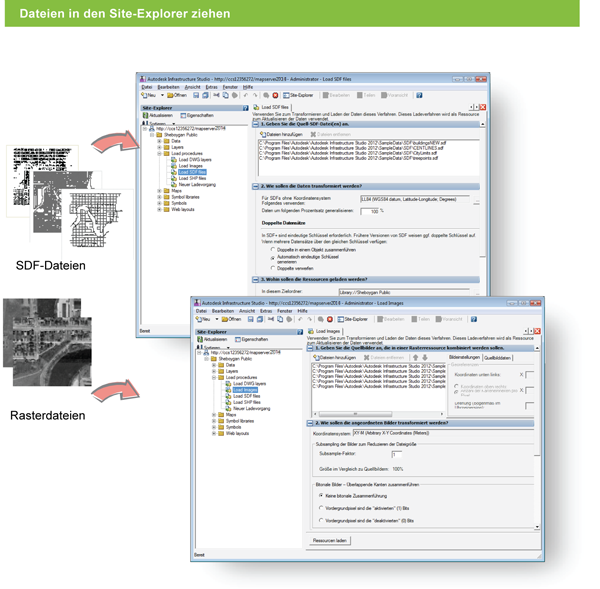Click Site-Explorer panel help icon in SDF window

pyautogui.click(x=245, y=108)
